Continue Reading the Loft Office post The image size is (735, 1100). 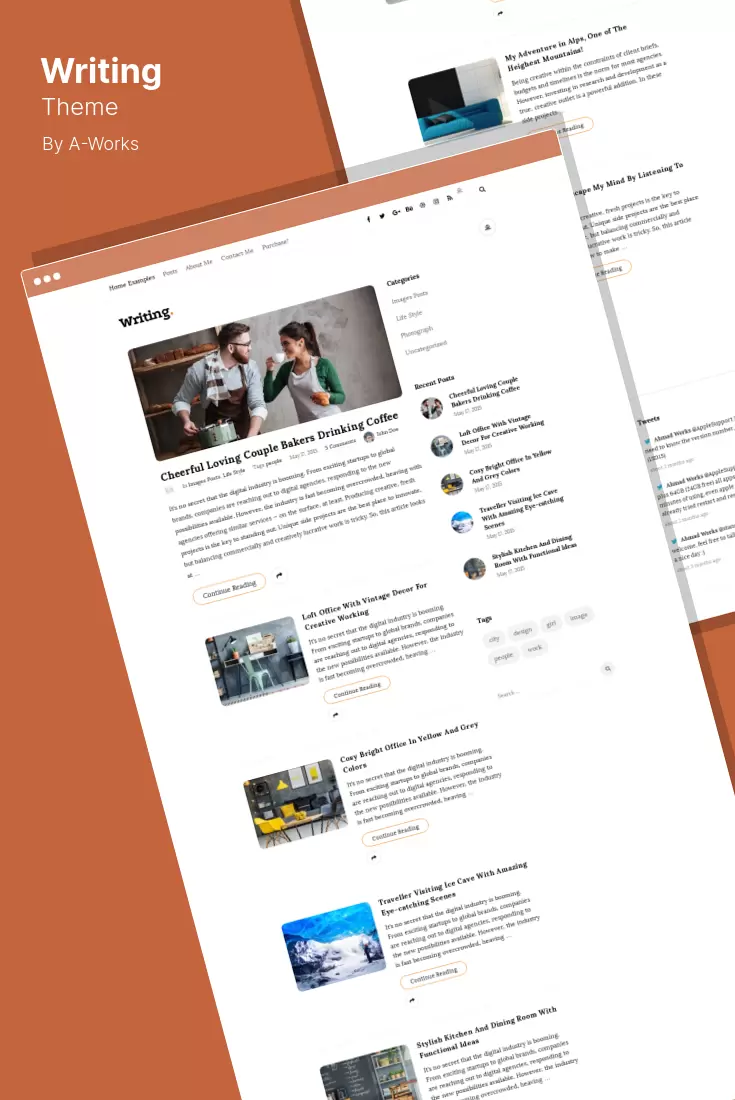point(357,689)
